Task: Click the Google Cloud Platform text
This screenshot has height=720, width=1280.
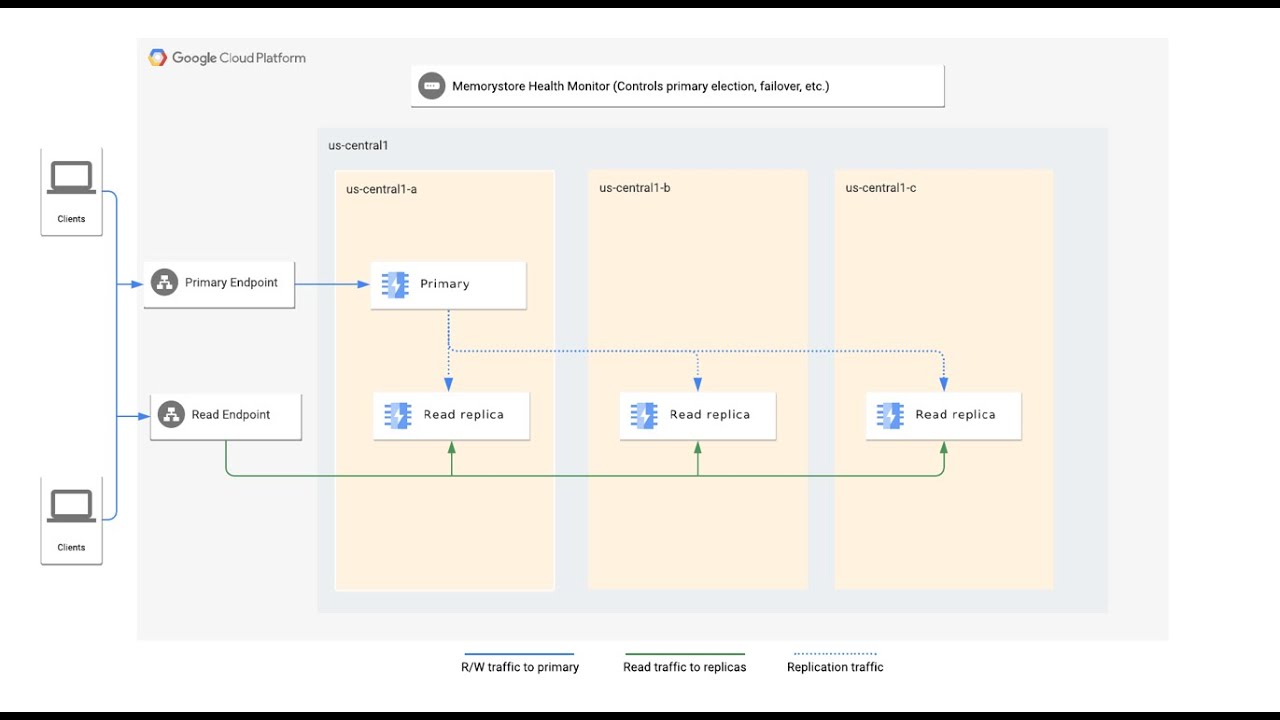Action: click(x=239, y=58)
